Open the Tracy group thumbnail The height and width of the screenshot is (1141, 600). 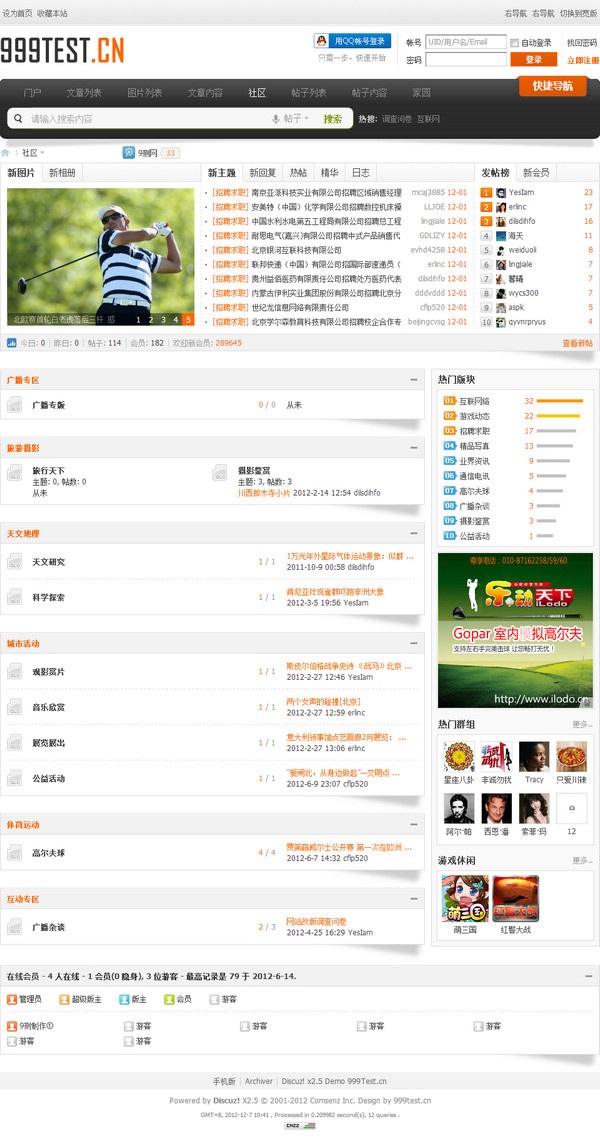click(534, 757)
